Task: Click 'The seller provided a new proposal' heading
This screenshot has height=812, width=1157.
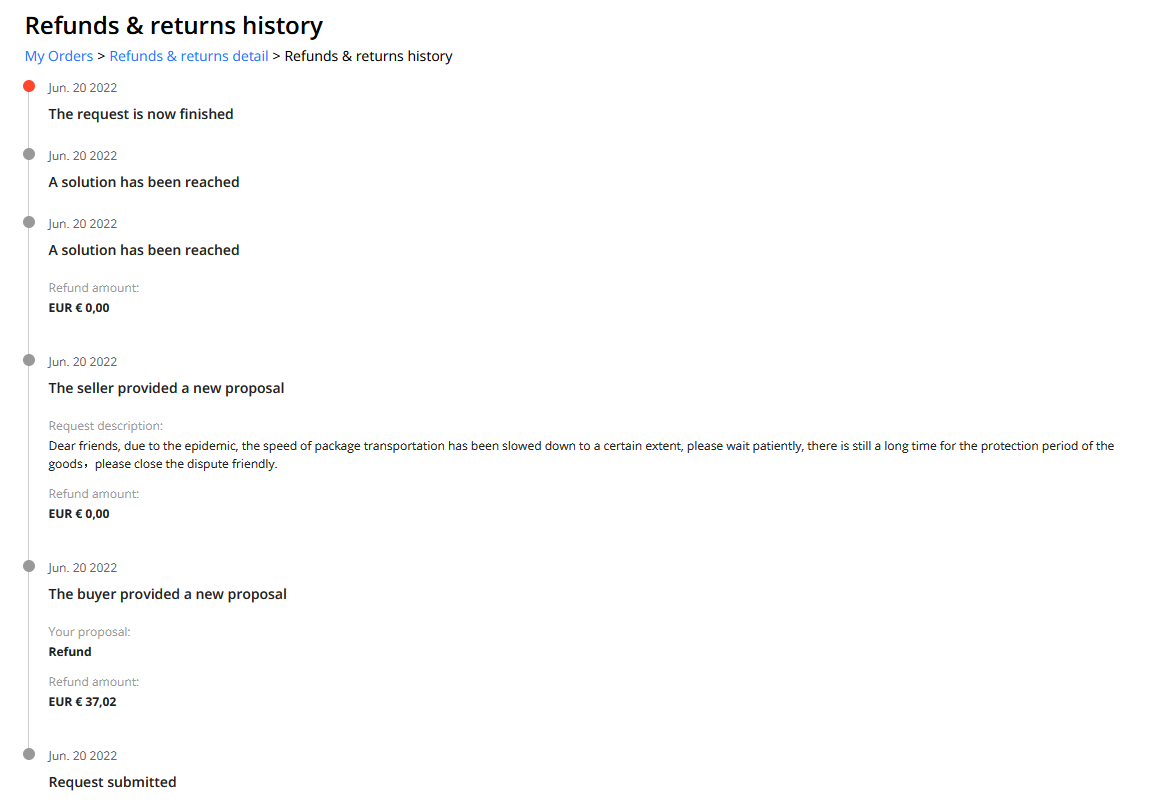Action: pyautogui.click(x=166, y=388)
